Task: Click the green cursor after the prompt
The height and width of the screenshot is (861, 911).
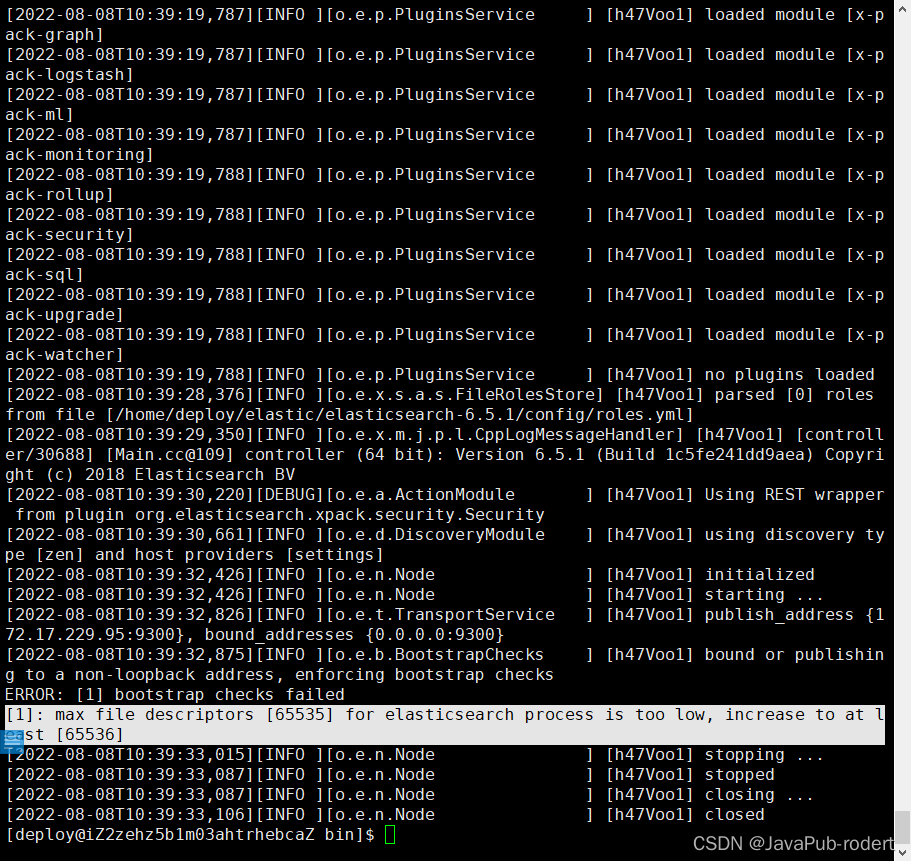Action: [x=390, y=835]
